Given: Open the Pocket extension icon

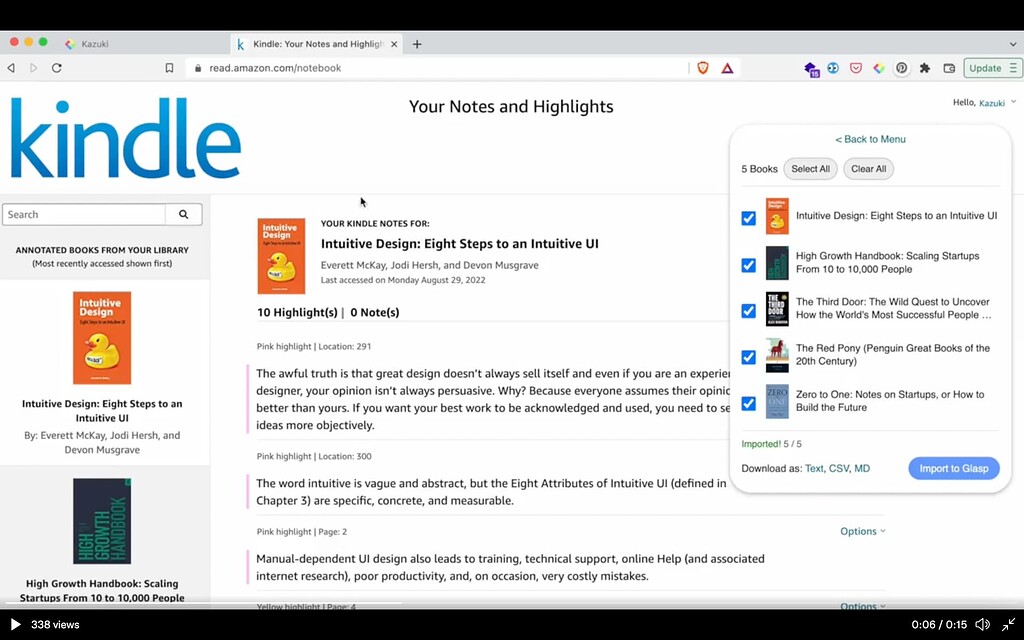Looking at the screenshot, I should [856, 67].
